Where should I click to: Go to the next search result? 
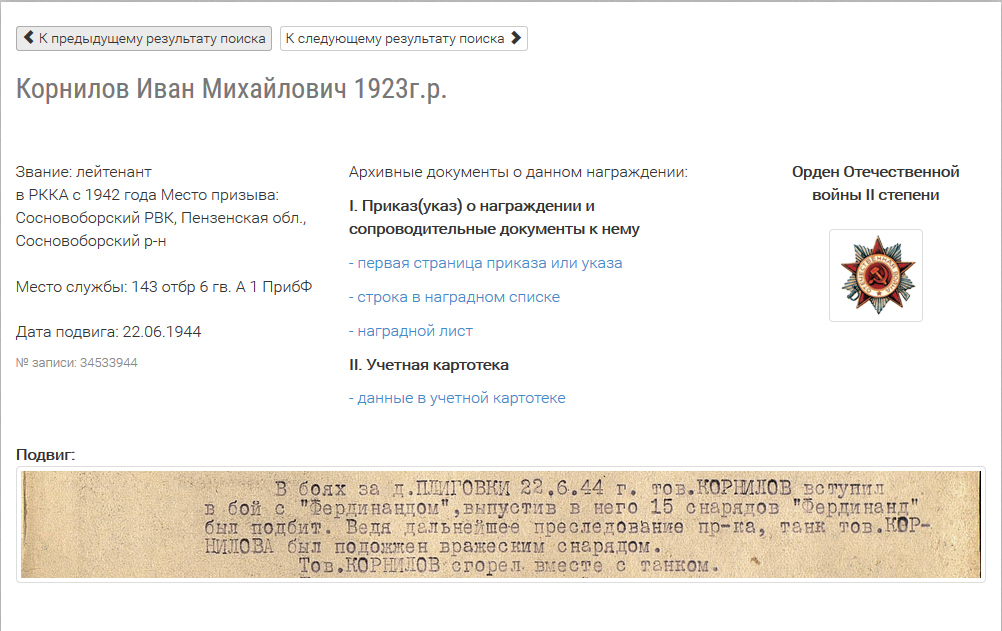[403, 39]
